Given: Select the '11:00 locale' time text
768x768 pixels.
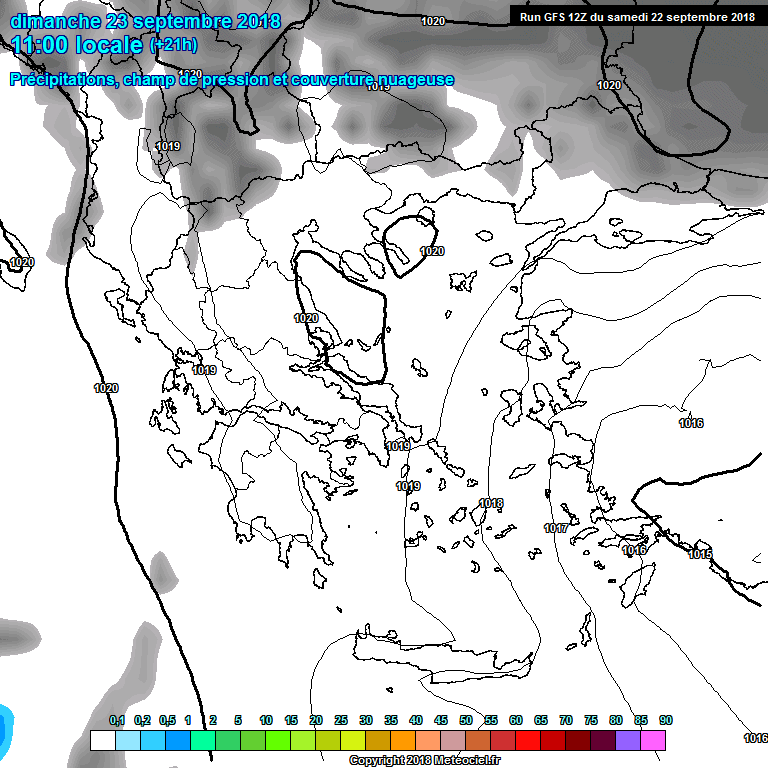Looking at the screenshot, I should point(76,45).
